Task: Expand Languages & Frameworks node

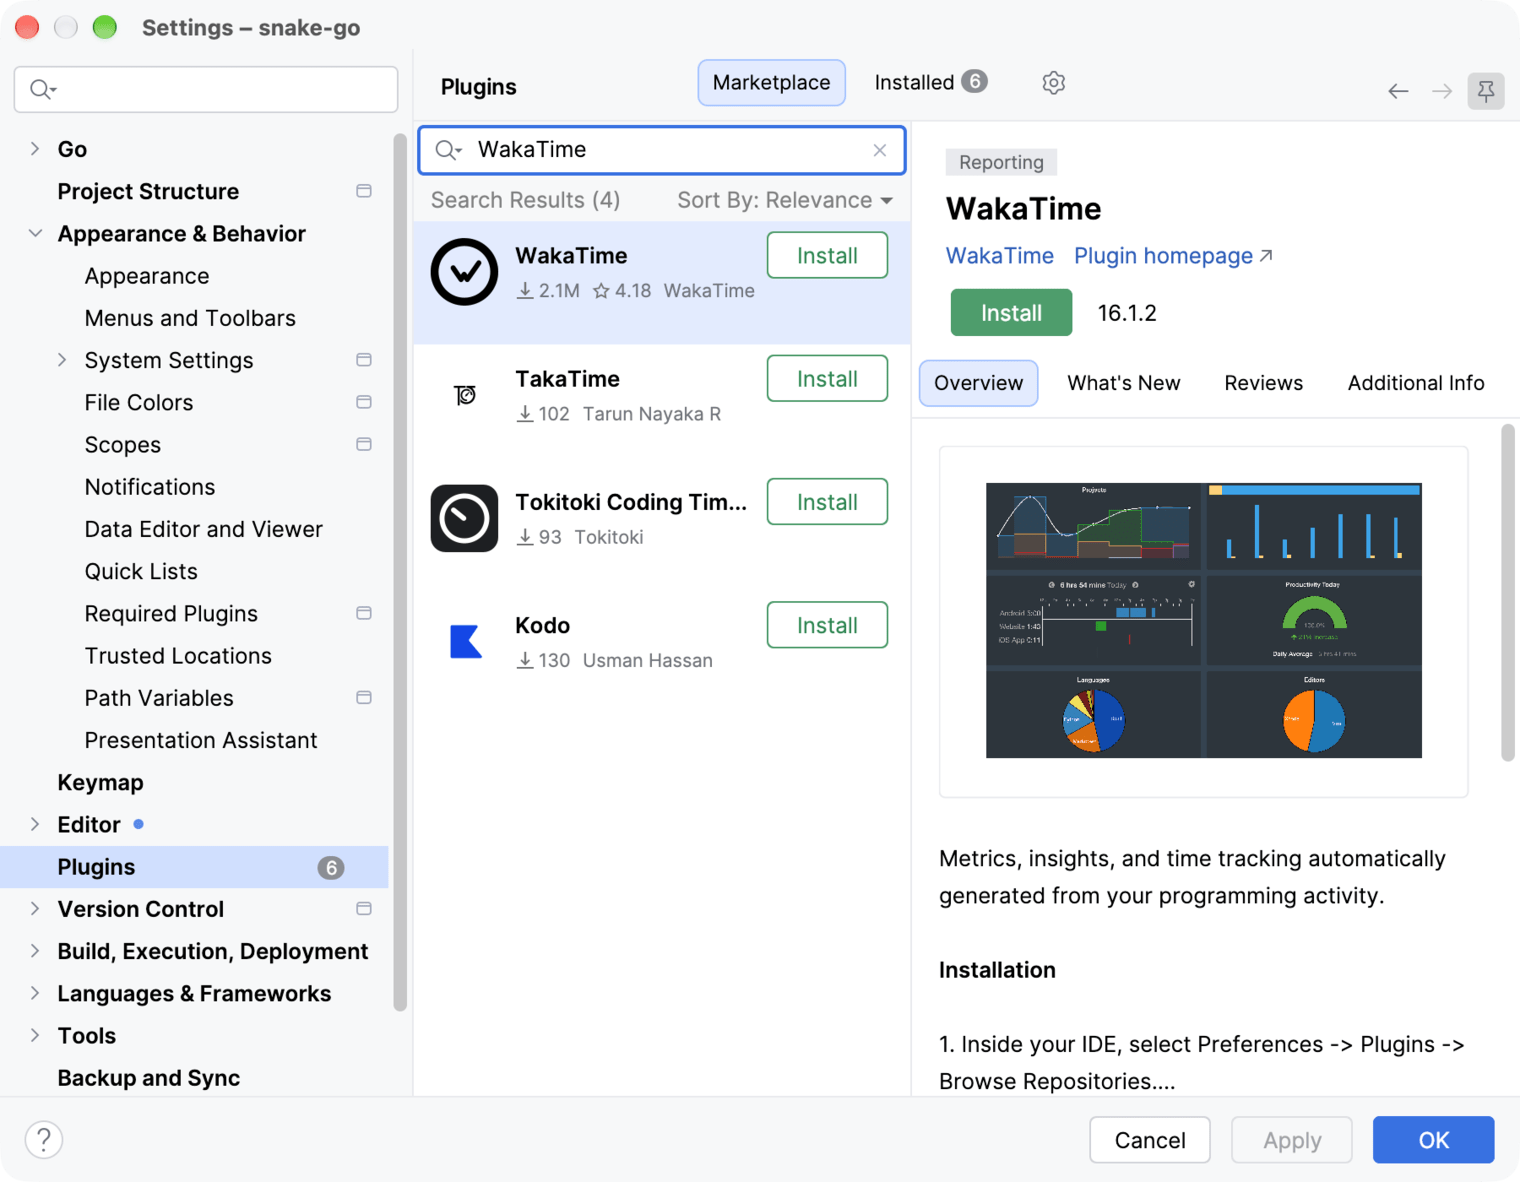Action: [35, 993]
